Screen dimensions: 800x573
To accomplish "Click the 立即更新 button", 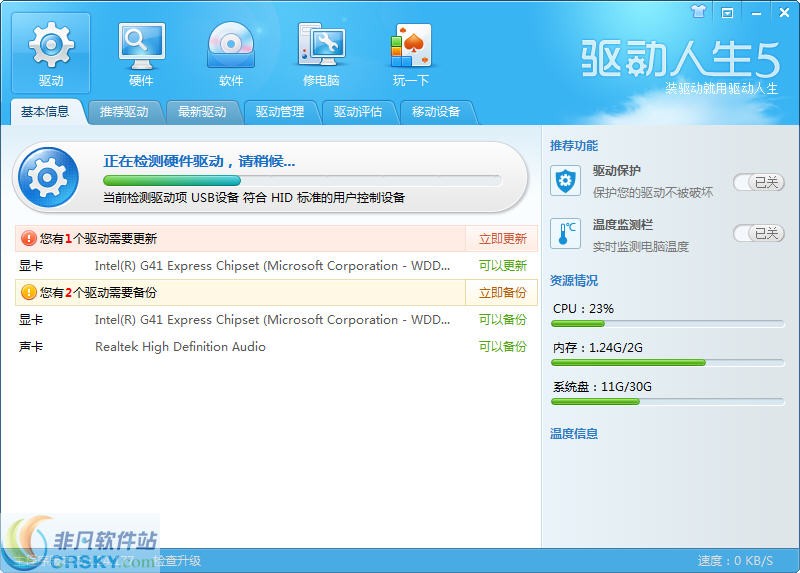I will pos(502,239).
